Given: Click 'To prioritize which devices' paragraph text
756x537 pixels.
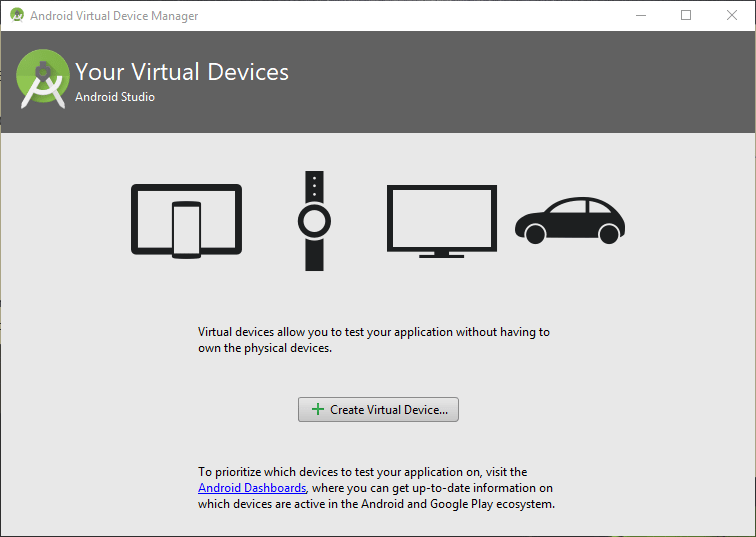Looking at the screenshot, I should [377, 488].
